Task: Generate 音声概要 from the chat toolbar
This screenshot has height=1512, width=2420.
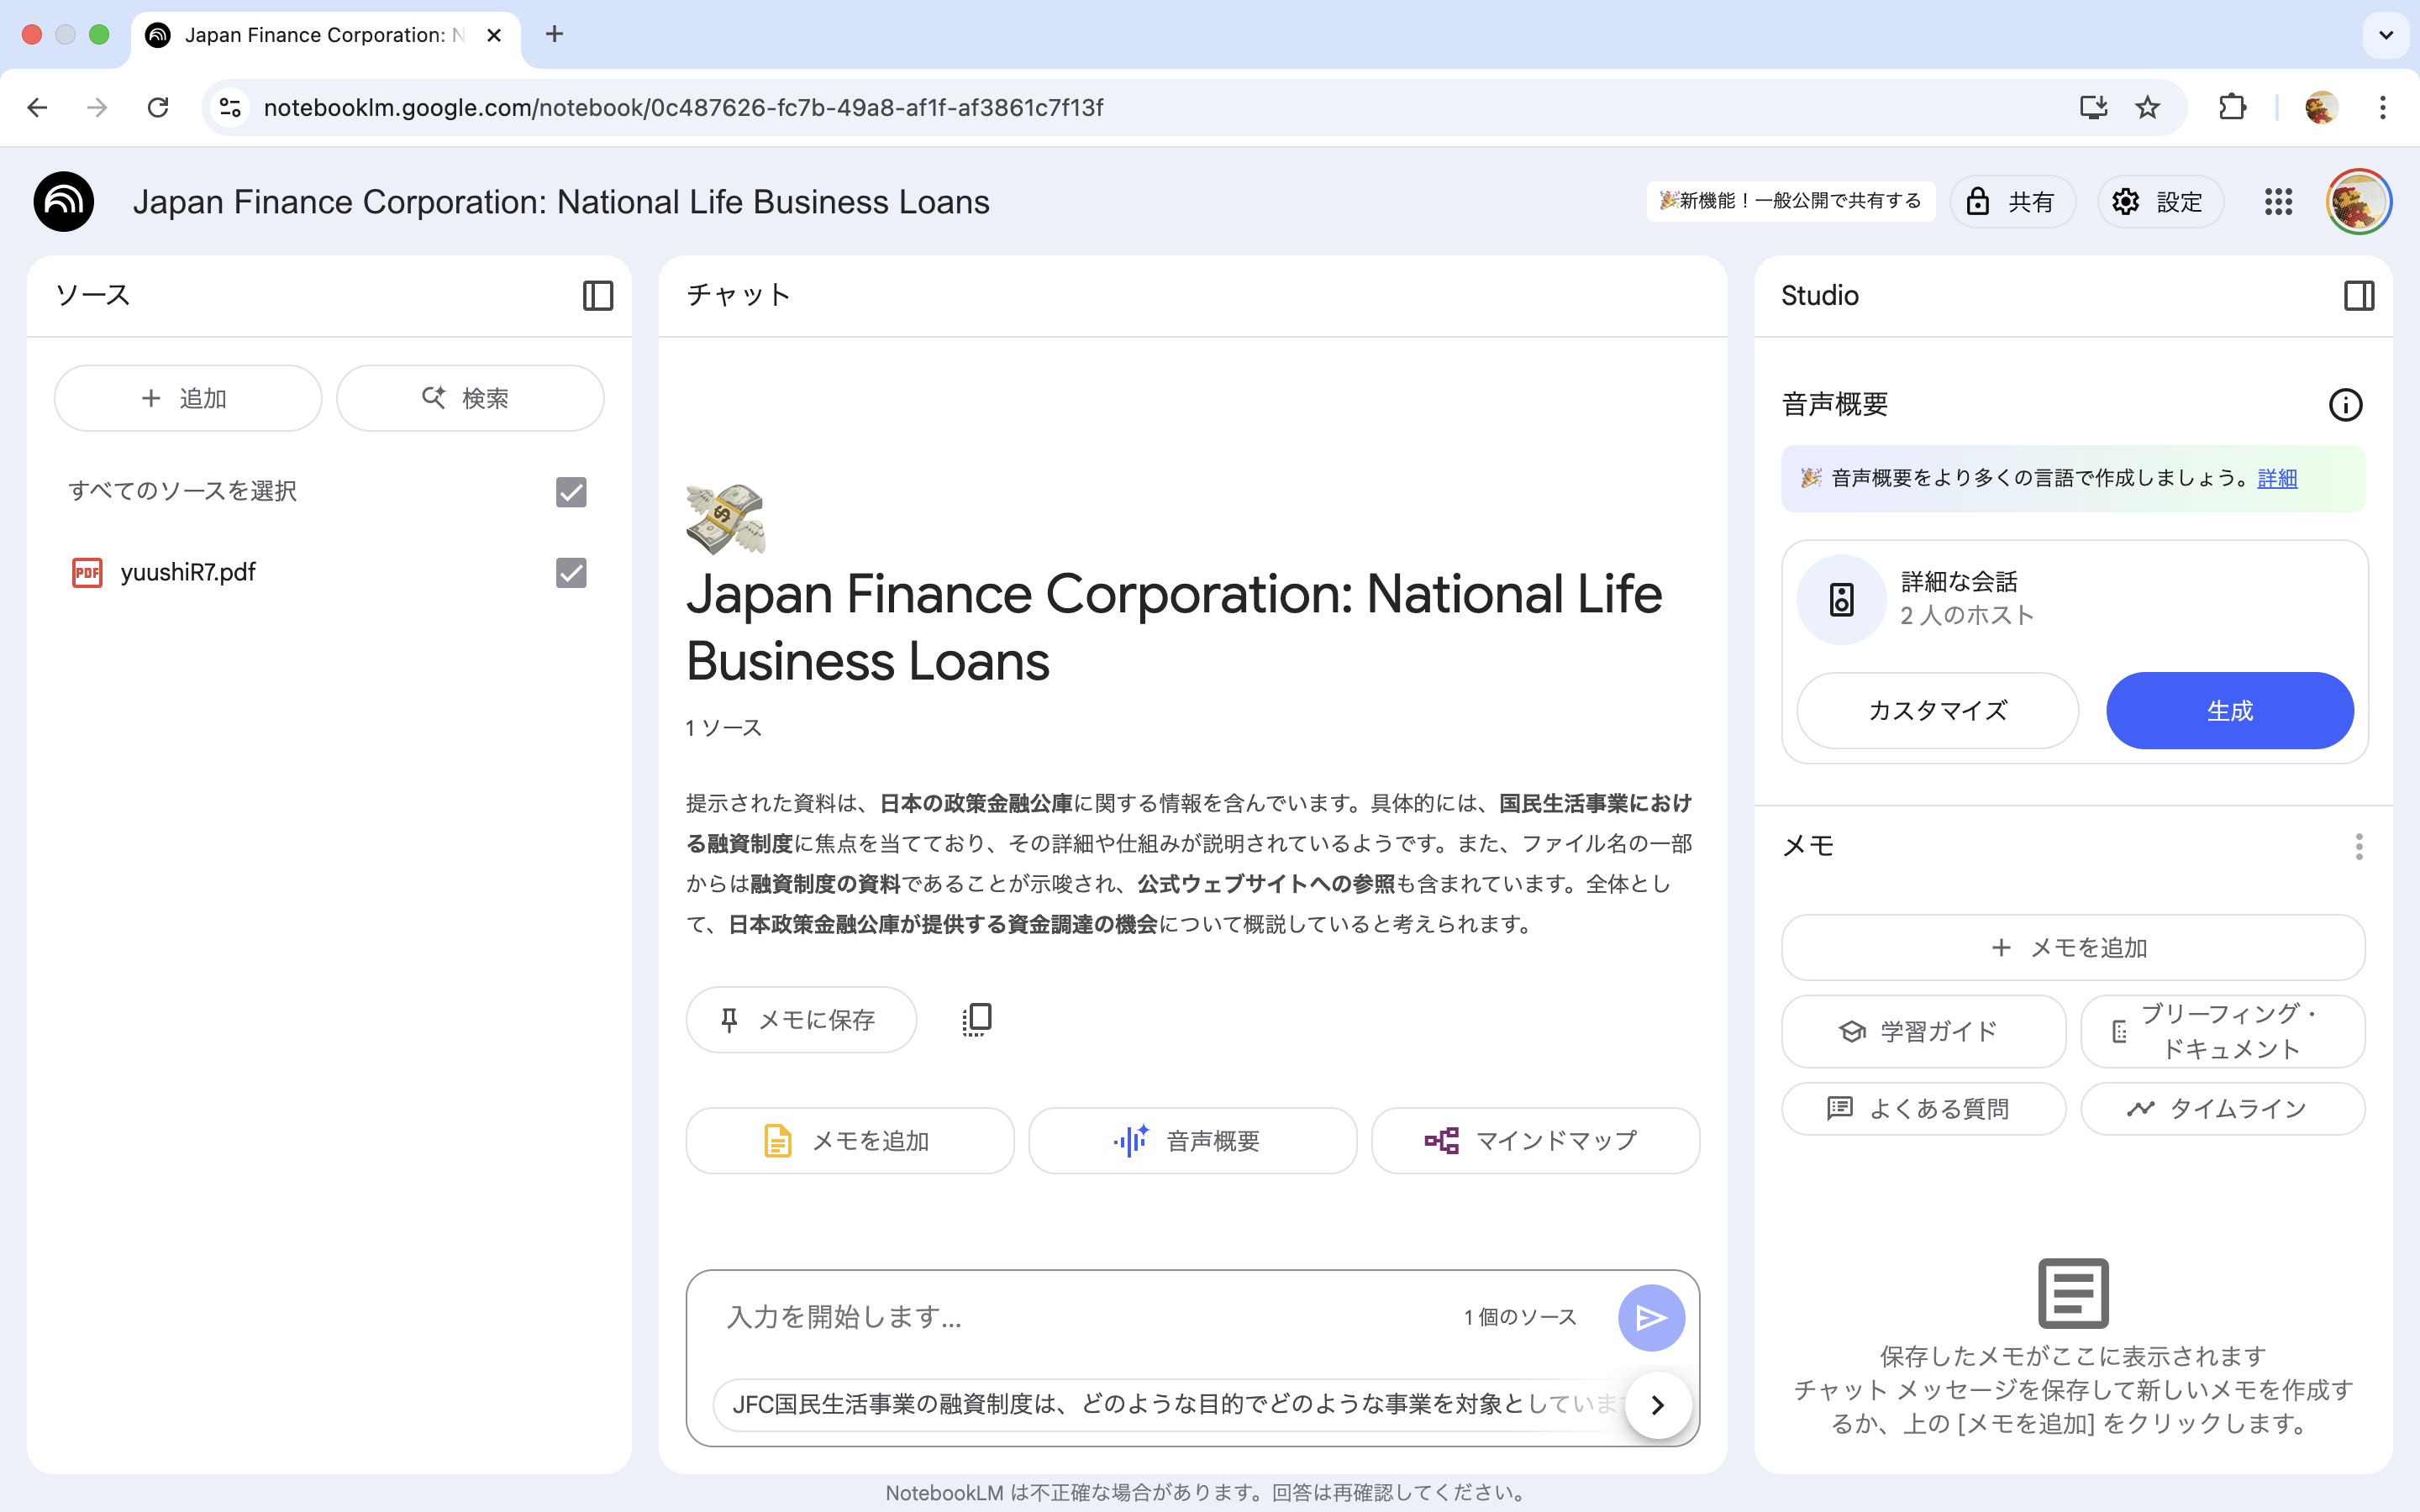Action: tap(1193, 1140)
